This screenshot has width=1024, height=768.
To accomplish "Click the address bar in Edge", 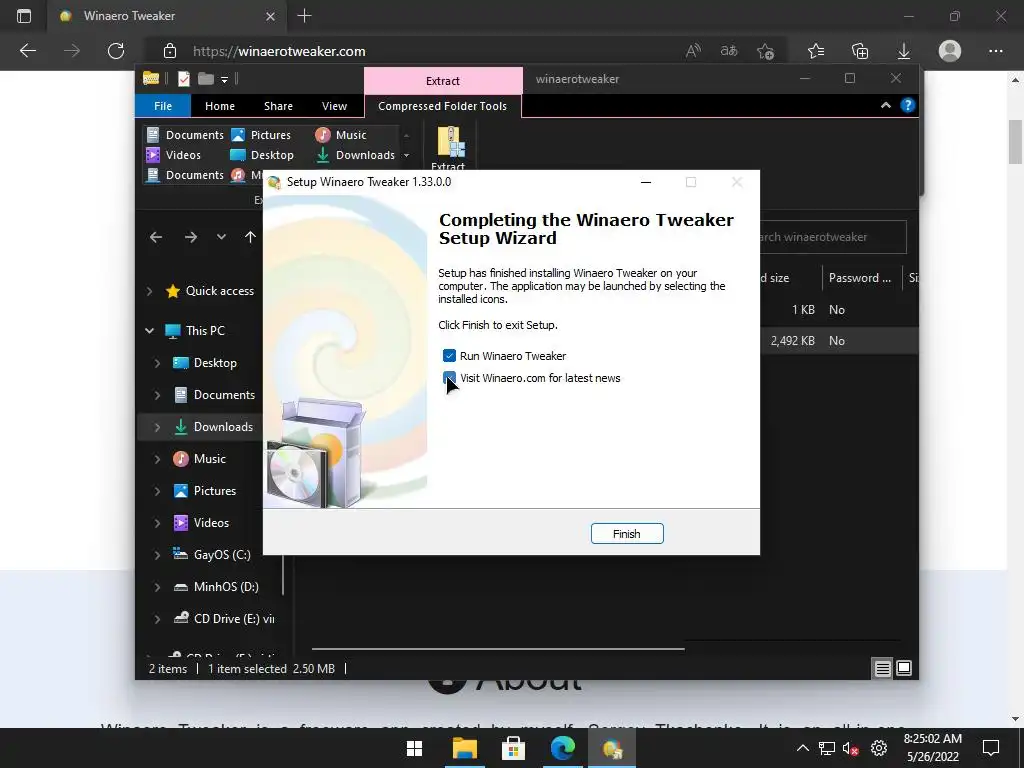I will 418,51.
